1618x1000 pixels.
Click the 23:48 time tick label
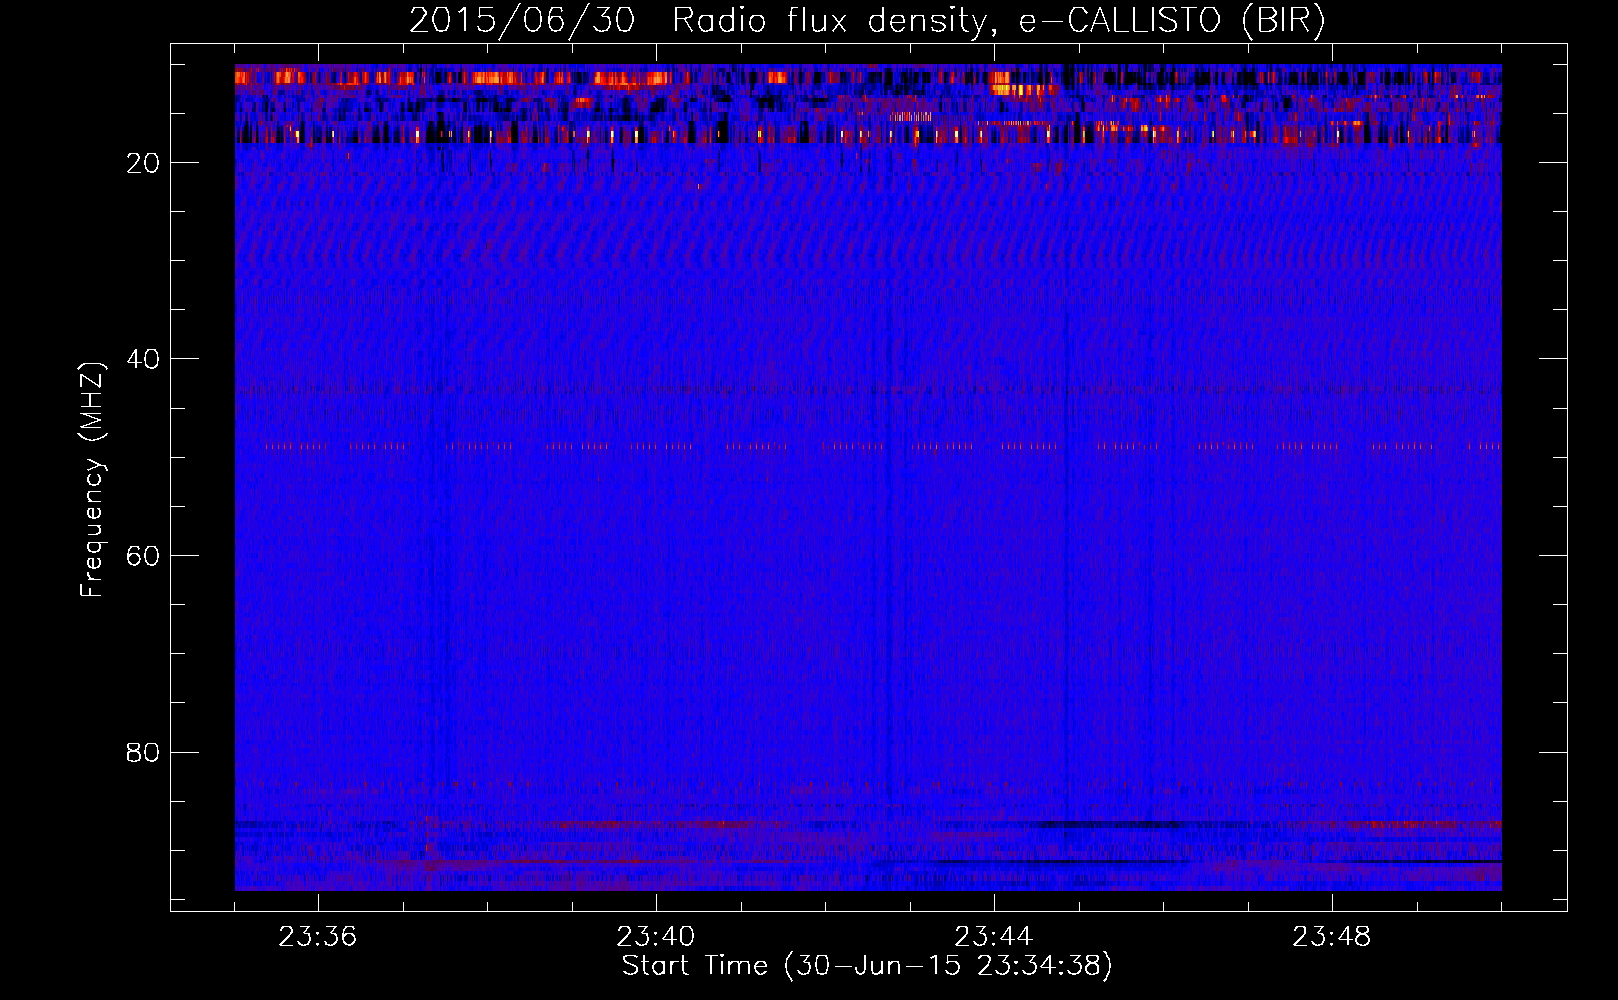pos(1332,936)
